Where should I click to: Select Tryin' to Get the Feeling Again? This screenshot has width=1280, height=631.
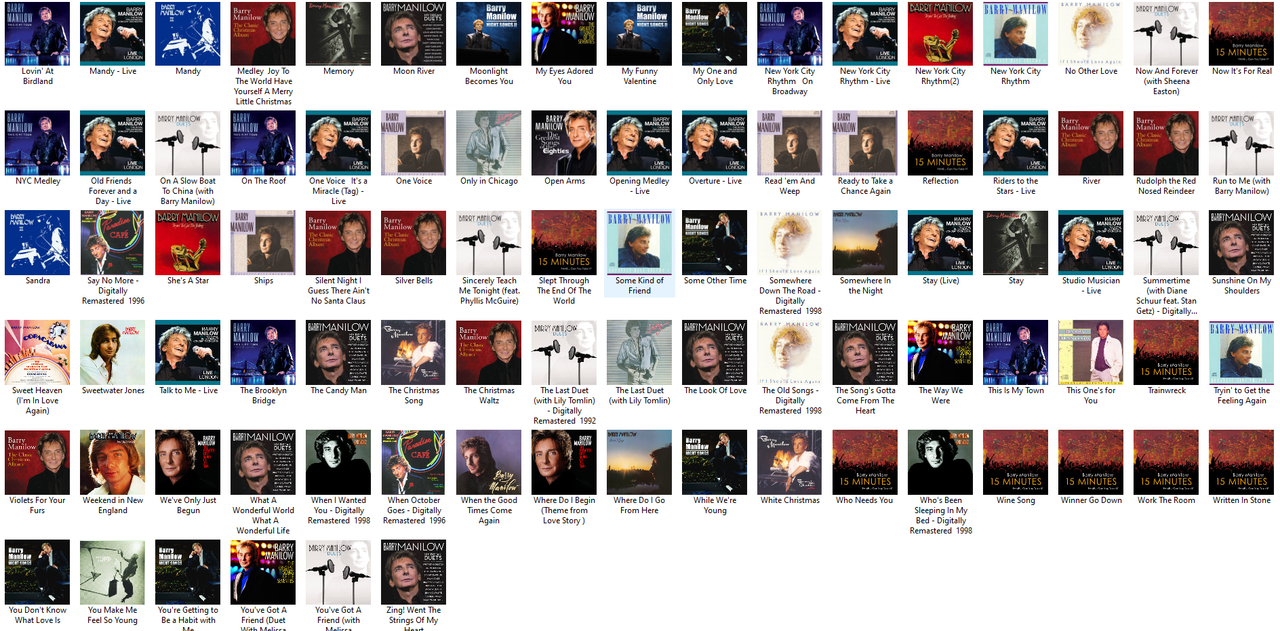click(1241, 353)
